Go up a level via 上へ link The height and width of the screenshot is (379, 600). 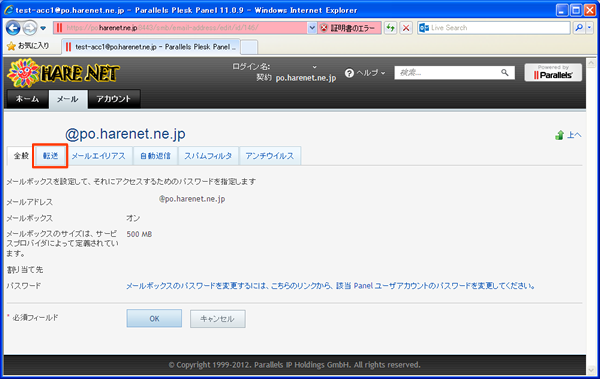[569, 135]
